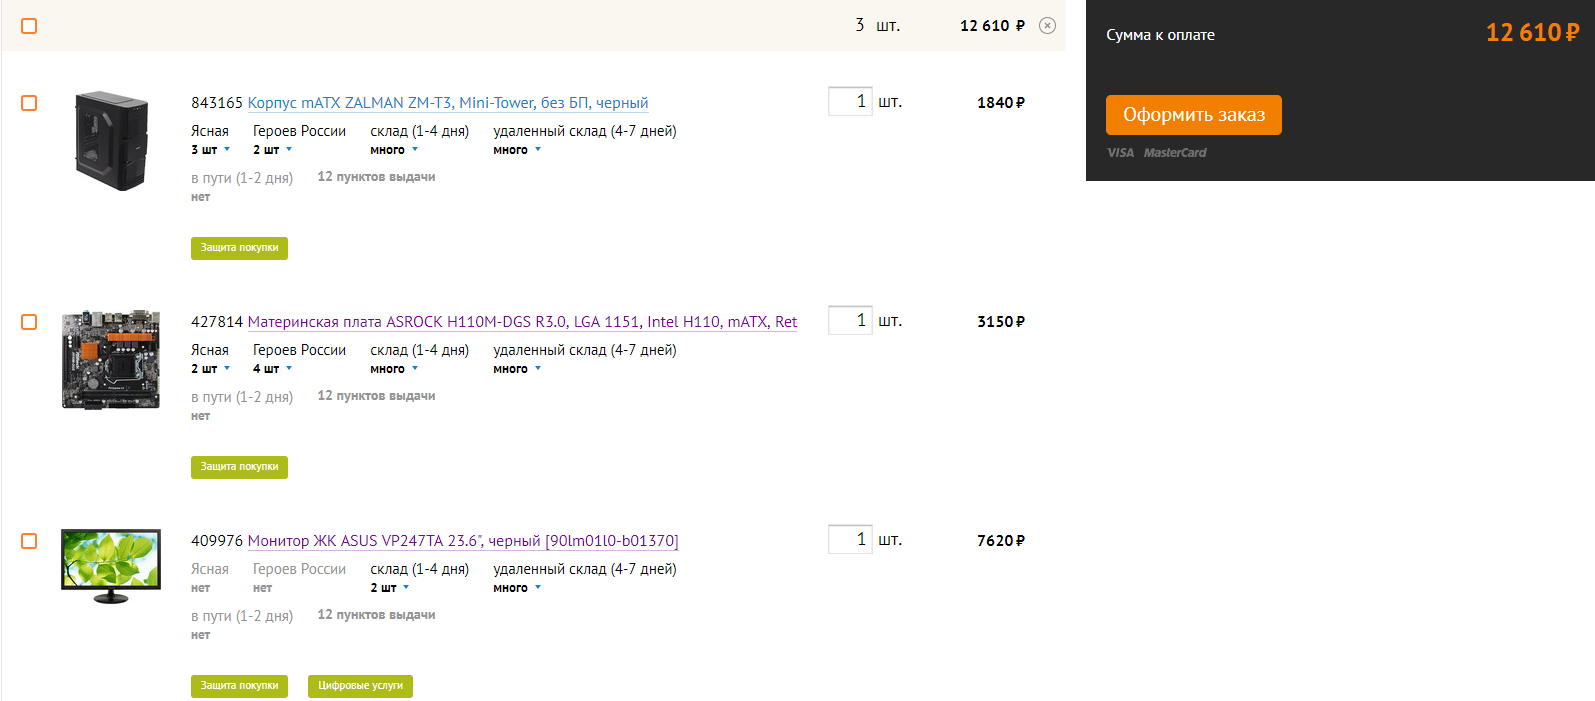Open the ASUS monitor product image

point(111,566)
